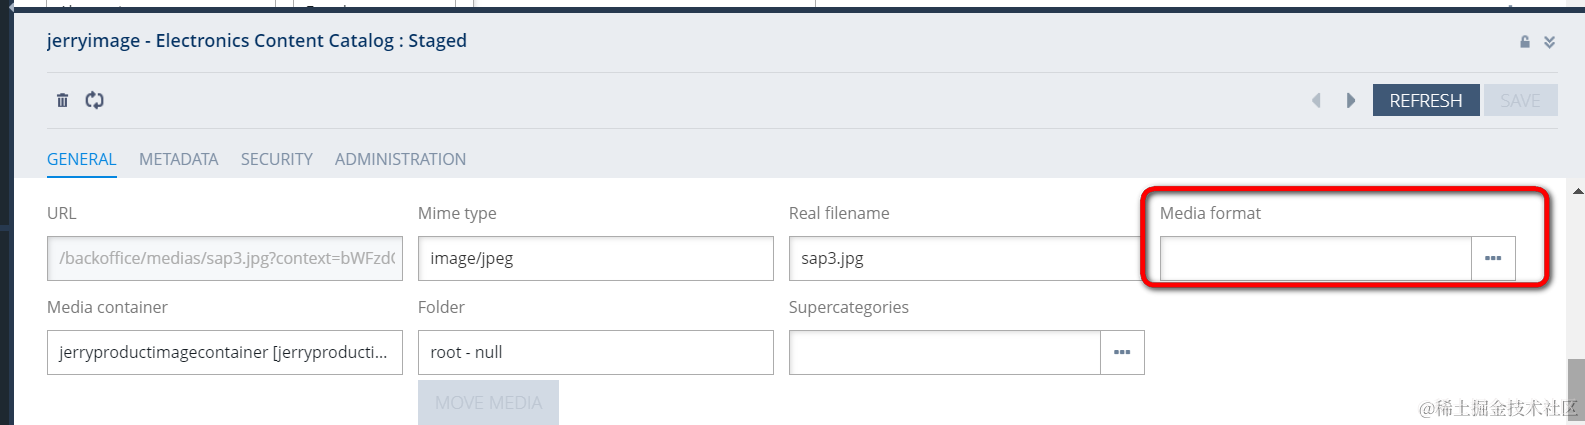This screenshot has height=425, width=1585.
Task: Focus the Mime type field
Action: tap(595, 258)
